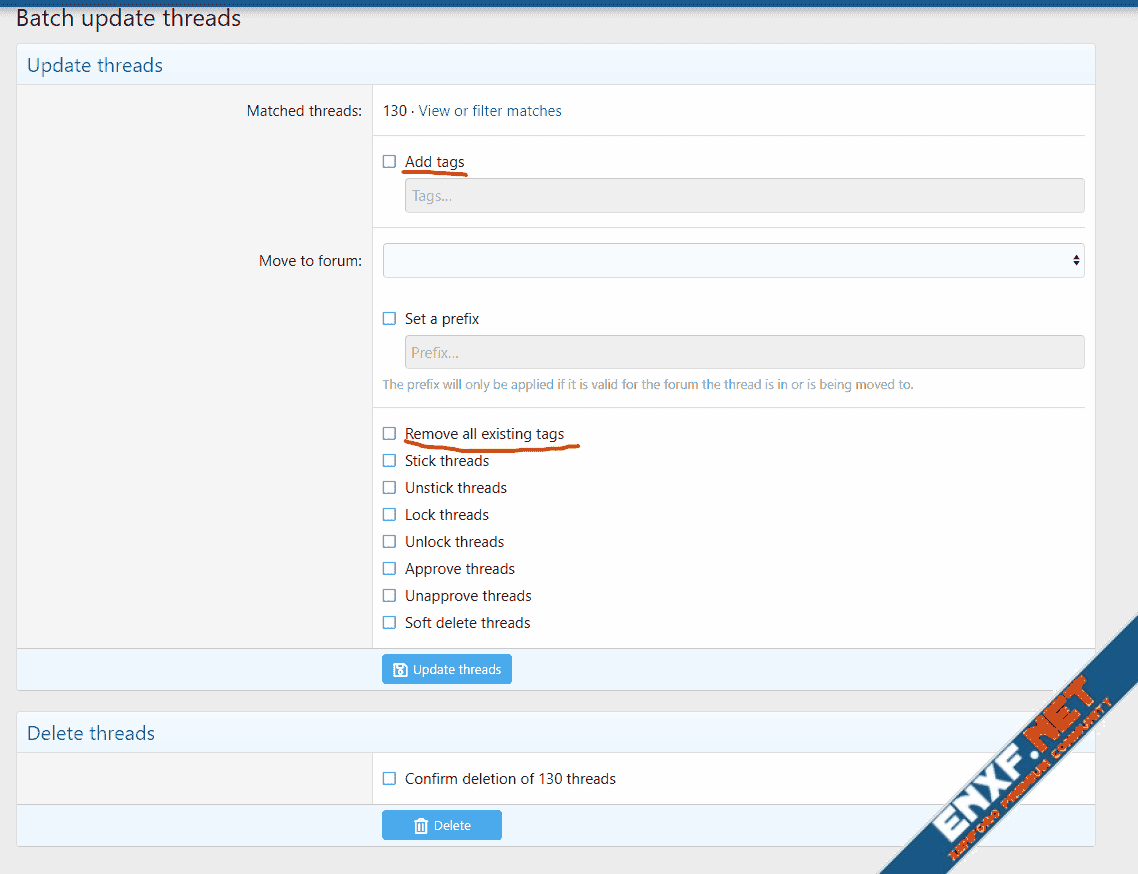Toggle the Unstick threads checkbox
The image size is (1138, 874).
tap(390, 488)
